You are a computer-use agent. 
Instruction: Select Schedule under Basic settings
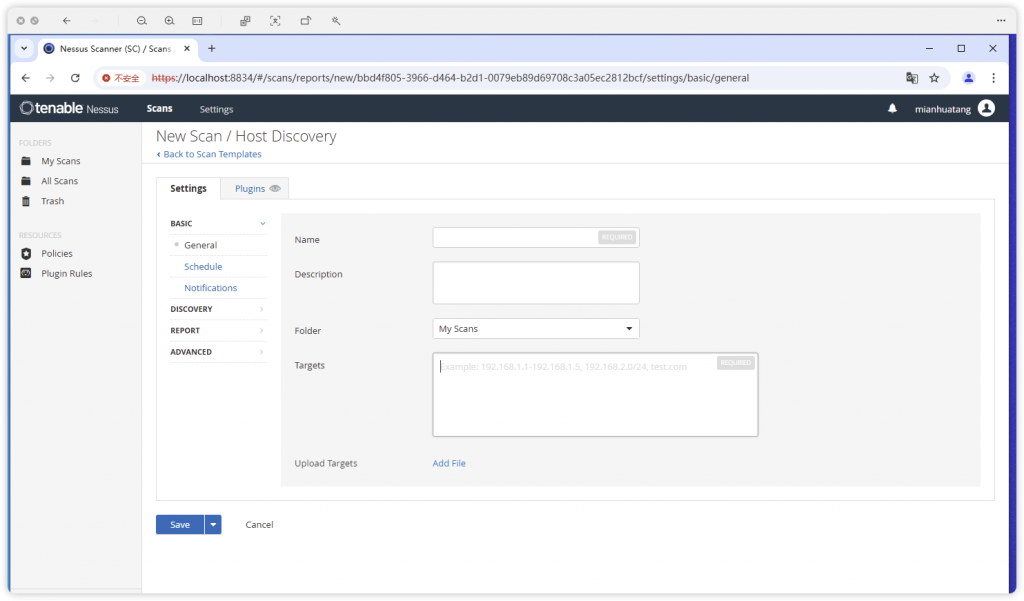[203, 267]
